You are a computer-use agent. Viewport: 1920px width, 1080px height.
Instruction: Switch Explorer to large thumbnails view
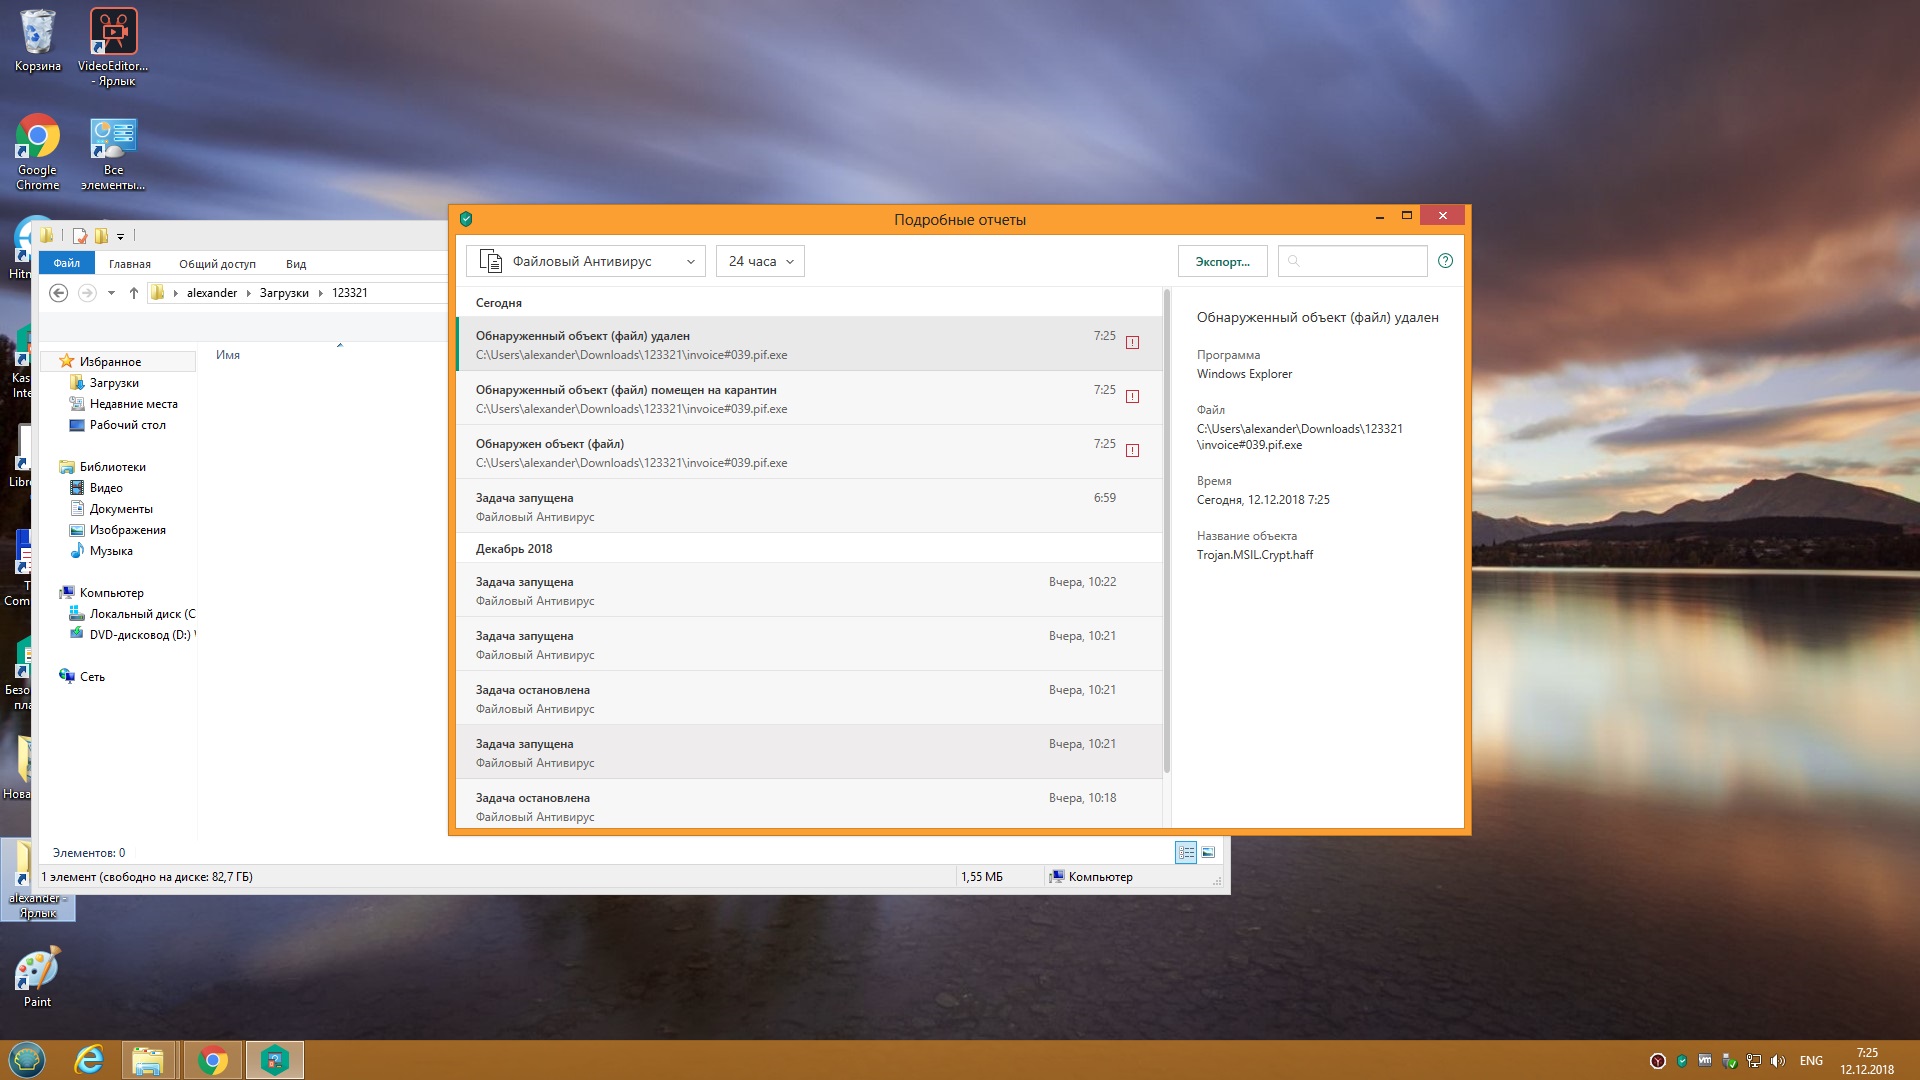1208,852
